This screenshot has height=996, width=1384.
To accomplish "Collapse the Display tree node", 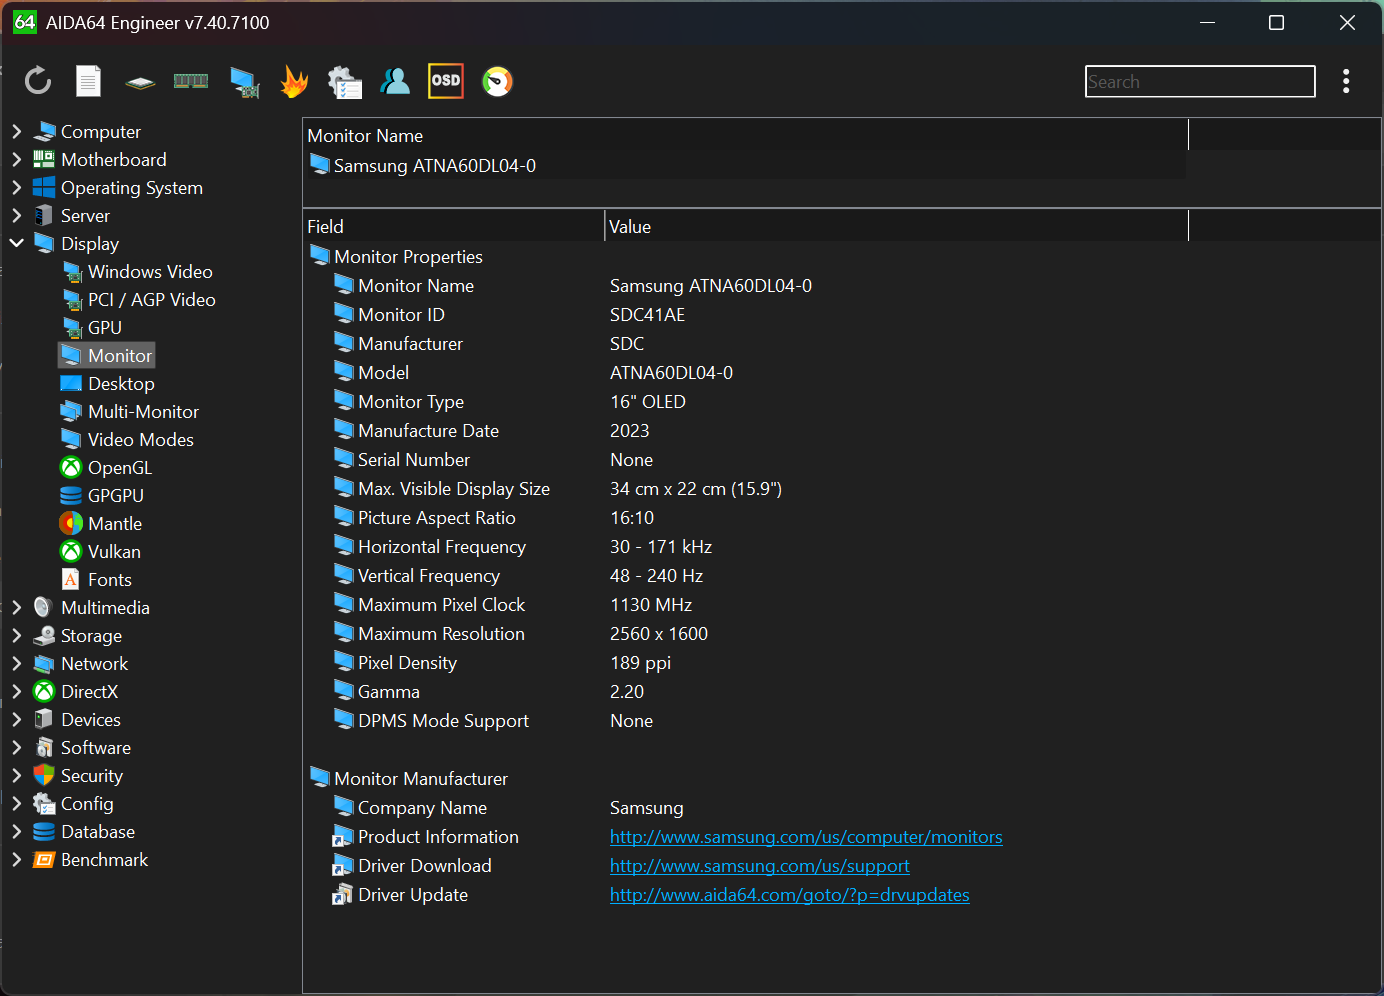I will (x=17, y=243).
